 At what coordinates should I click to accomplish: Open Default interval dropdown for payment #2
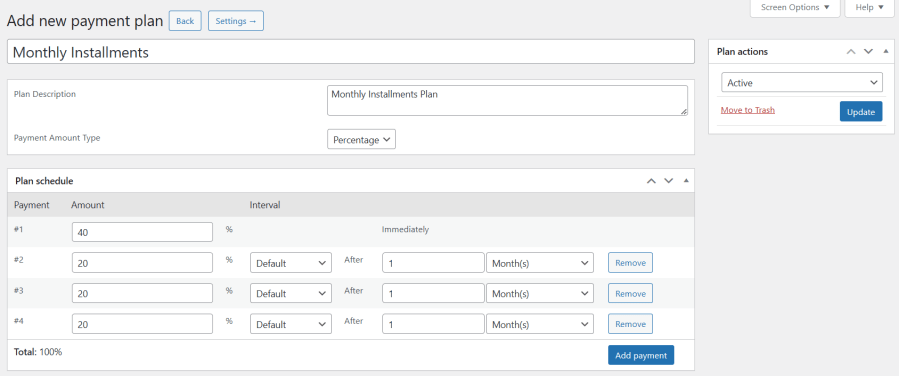pos(291,263)
